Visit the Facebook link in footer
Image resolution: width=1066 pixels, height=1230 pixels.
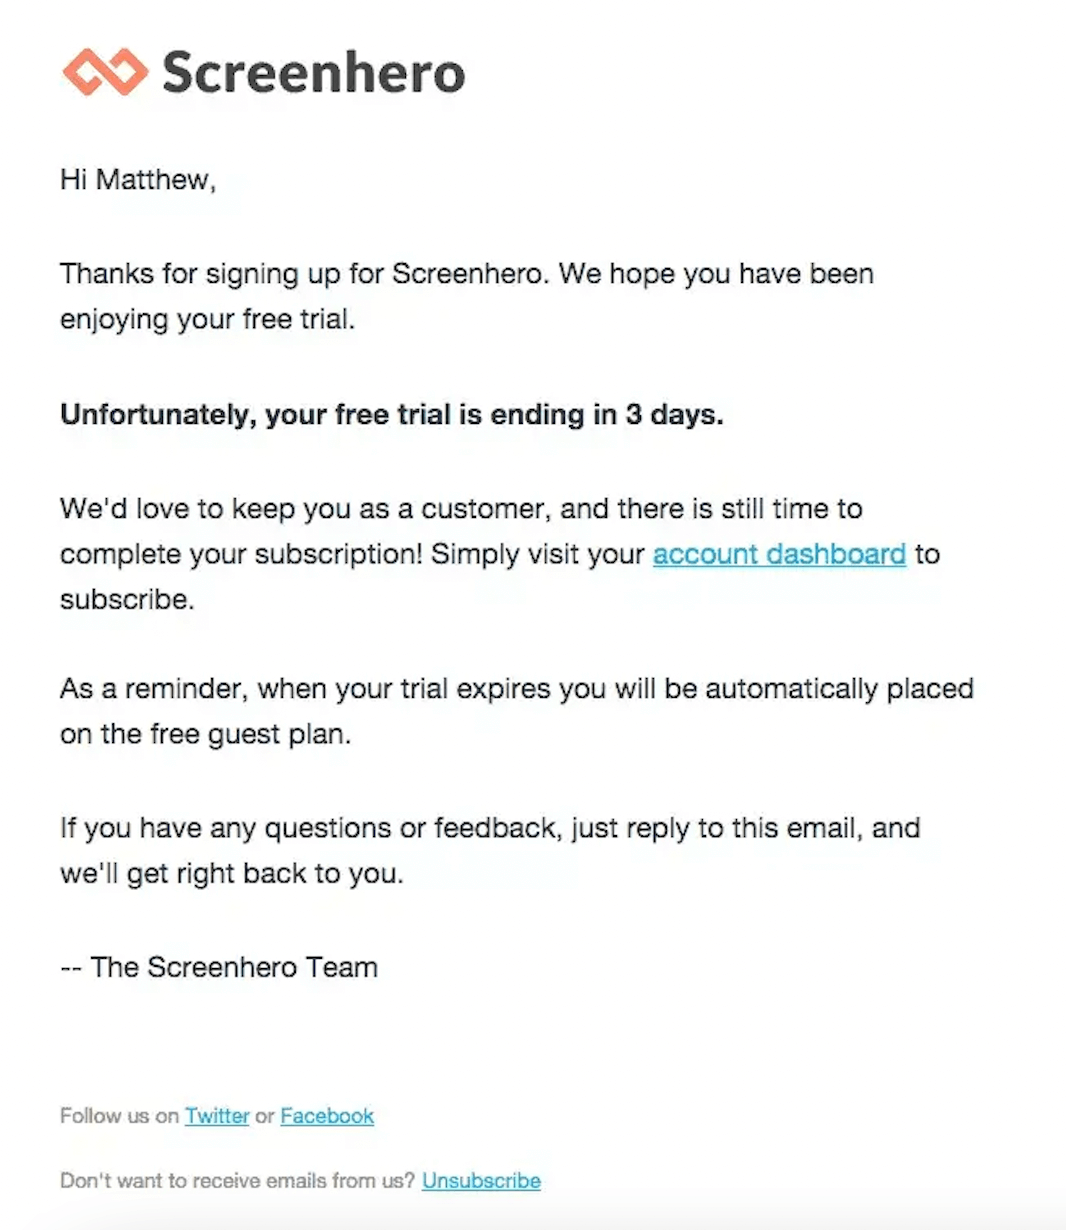(327, 1116)
